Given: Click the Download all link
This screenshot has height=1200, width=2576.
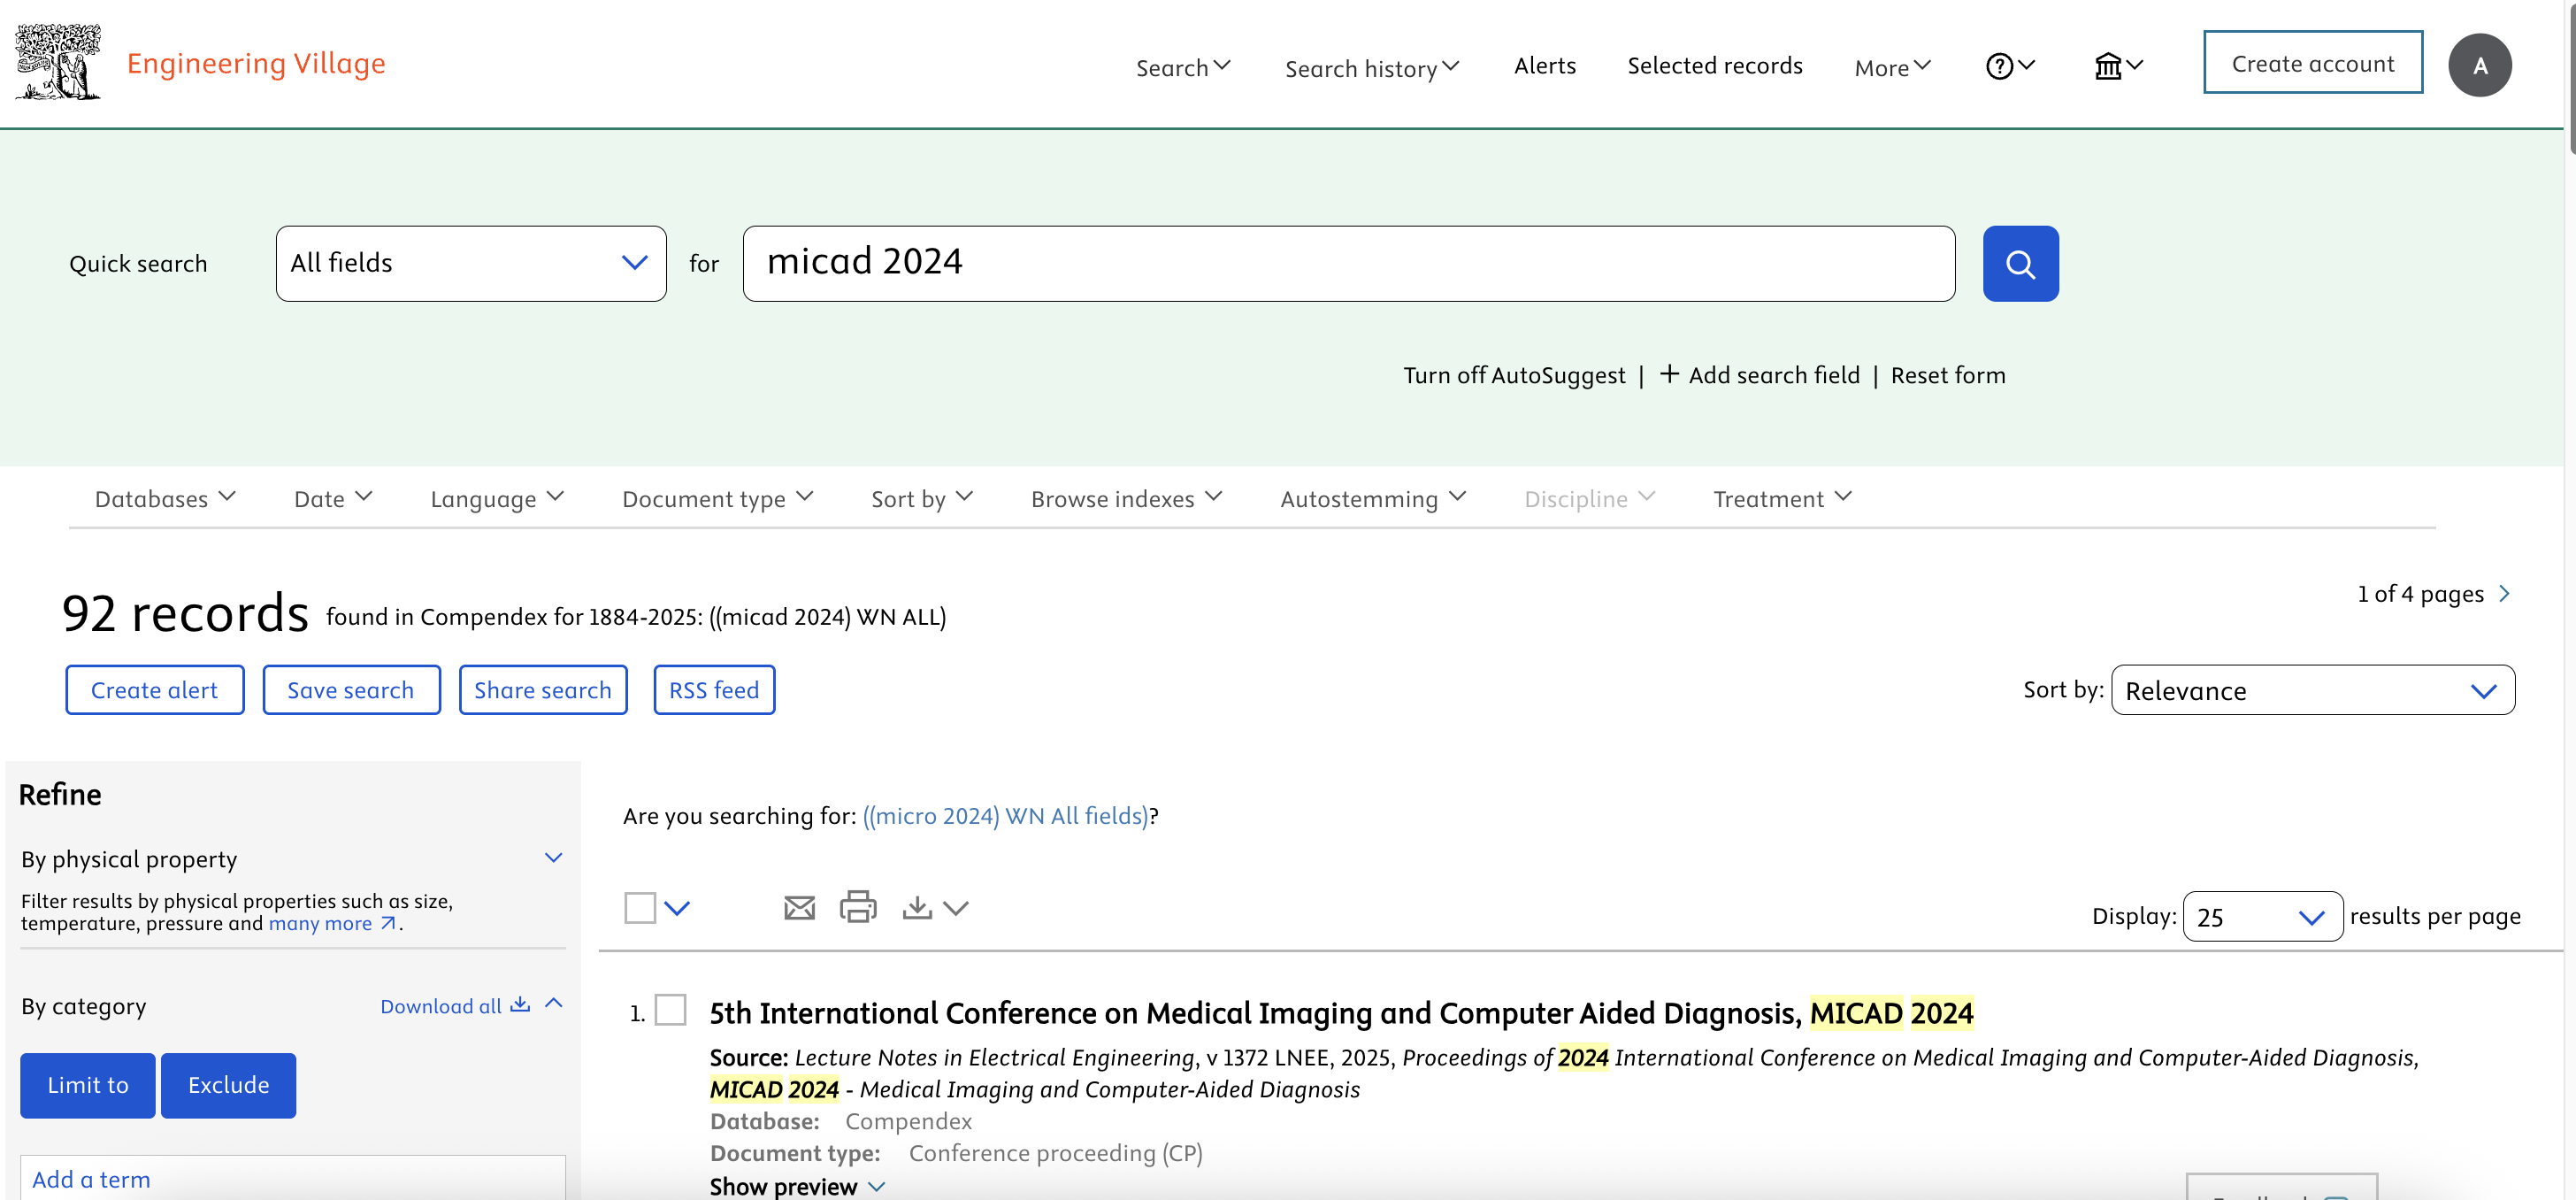Looking at the screenshot, I should [440, 1006].
